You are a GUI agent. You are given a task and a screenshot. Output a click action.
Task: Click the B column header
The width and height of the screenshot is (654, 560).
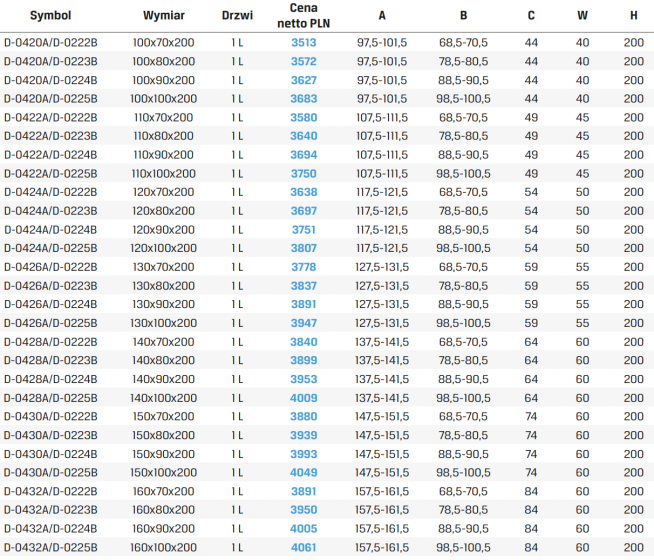(x=463, y=15)
